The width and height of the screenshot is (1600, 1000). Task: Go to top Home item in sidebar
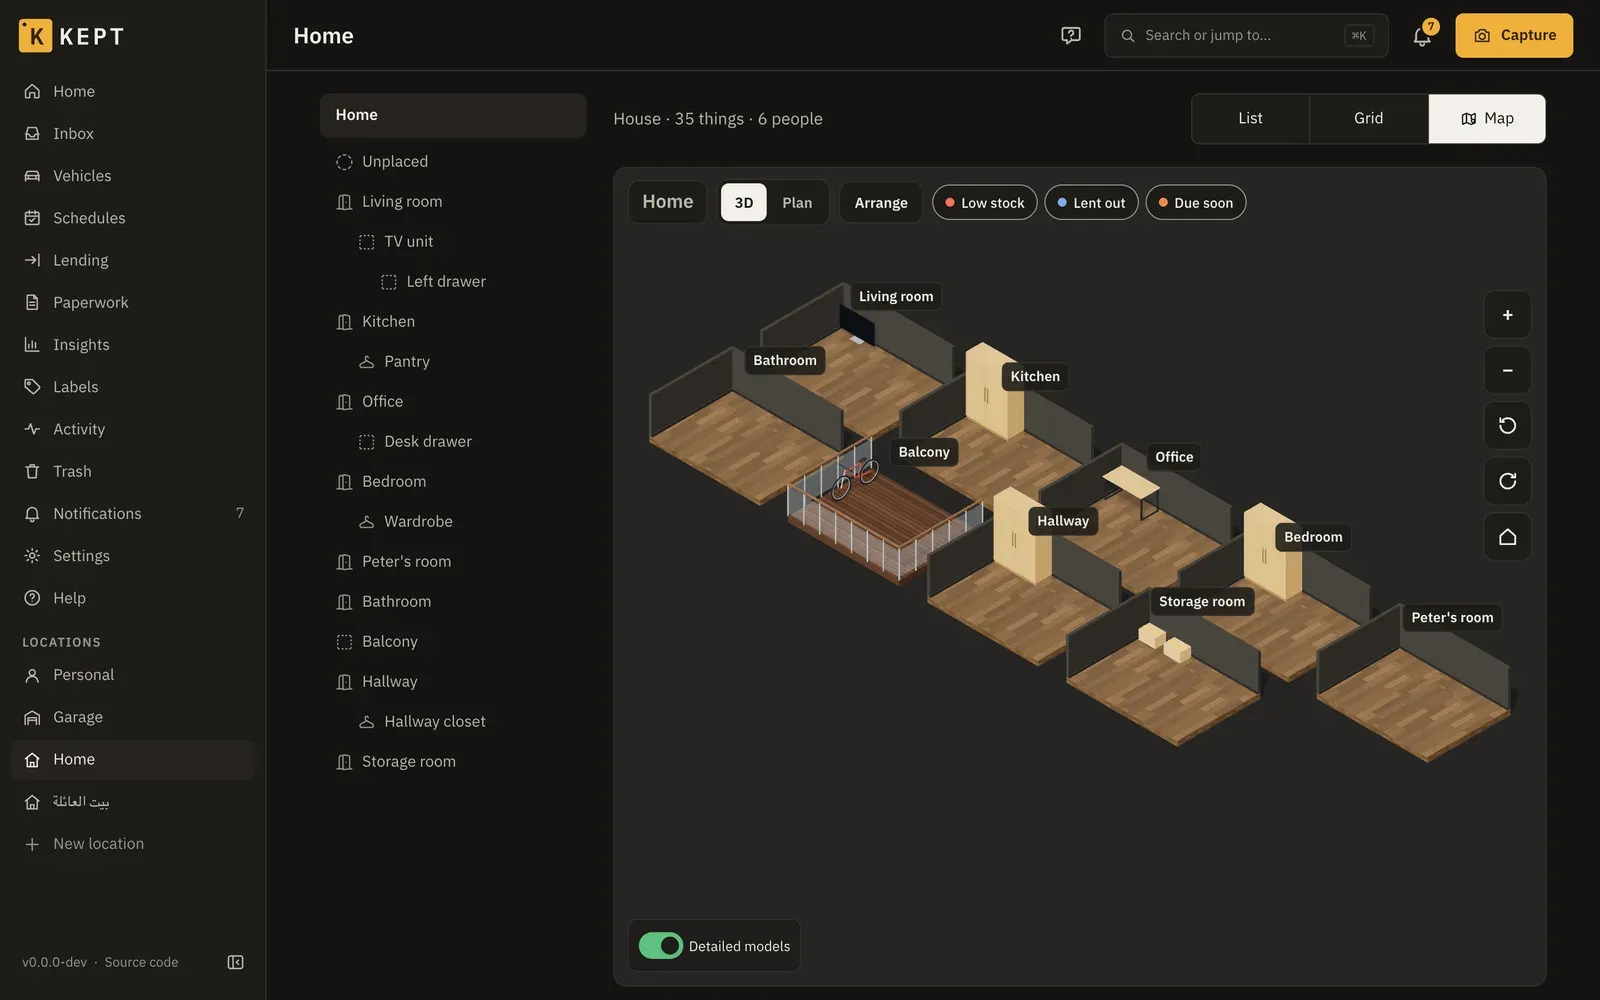click(x=133, y=91)
